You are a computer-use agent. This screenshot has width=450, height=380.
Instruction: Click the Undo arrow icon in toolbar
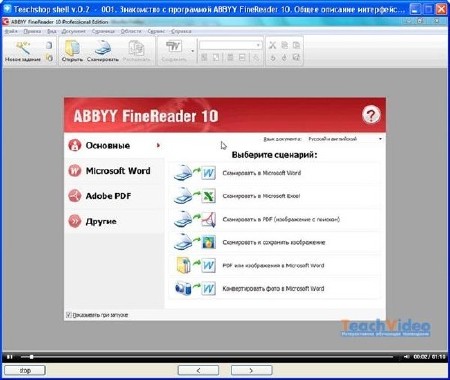[x=273, y=57]
